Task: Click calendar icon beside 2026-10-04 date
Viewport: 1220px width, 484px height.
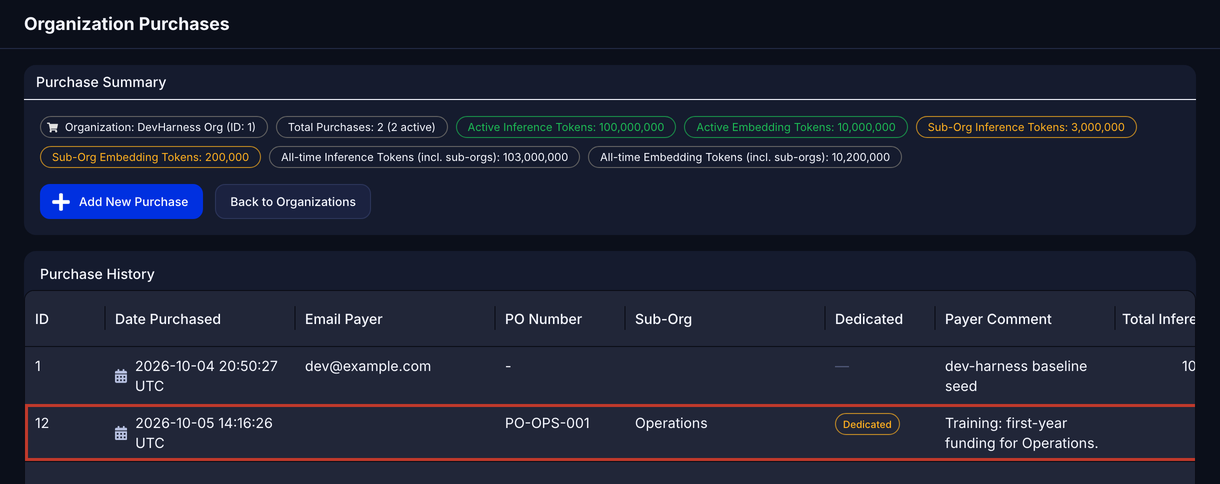Action: point(121,376)
